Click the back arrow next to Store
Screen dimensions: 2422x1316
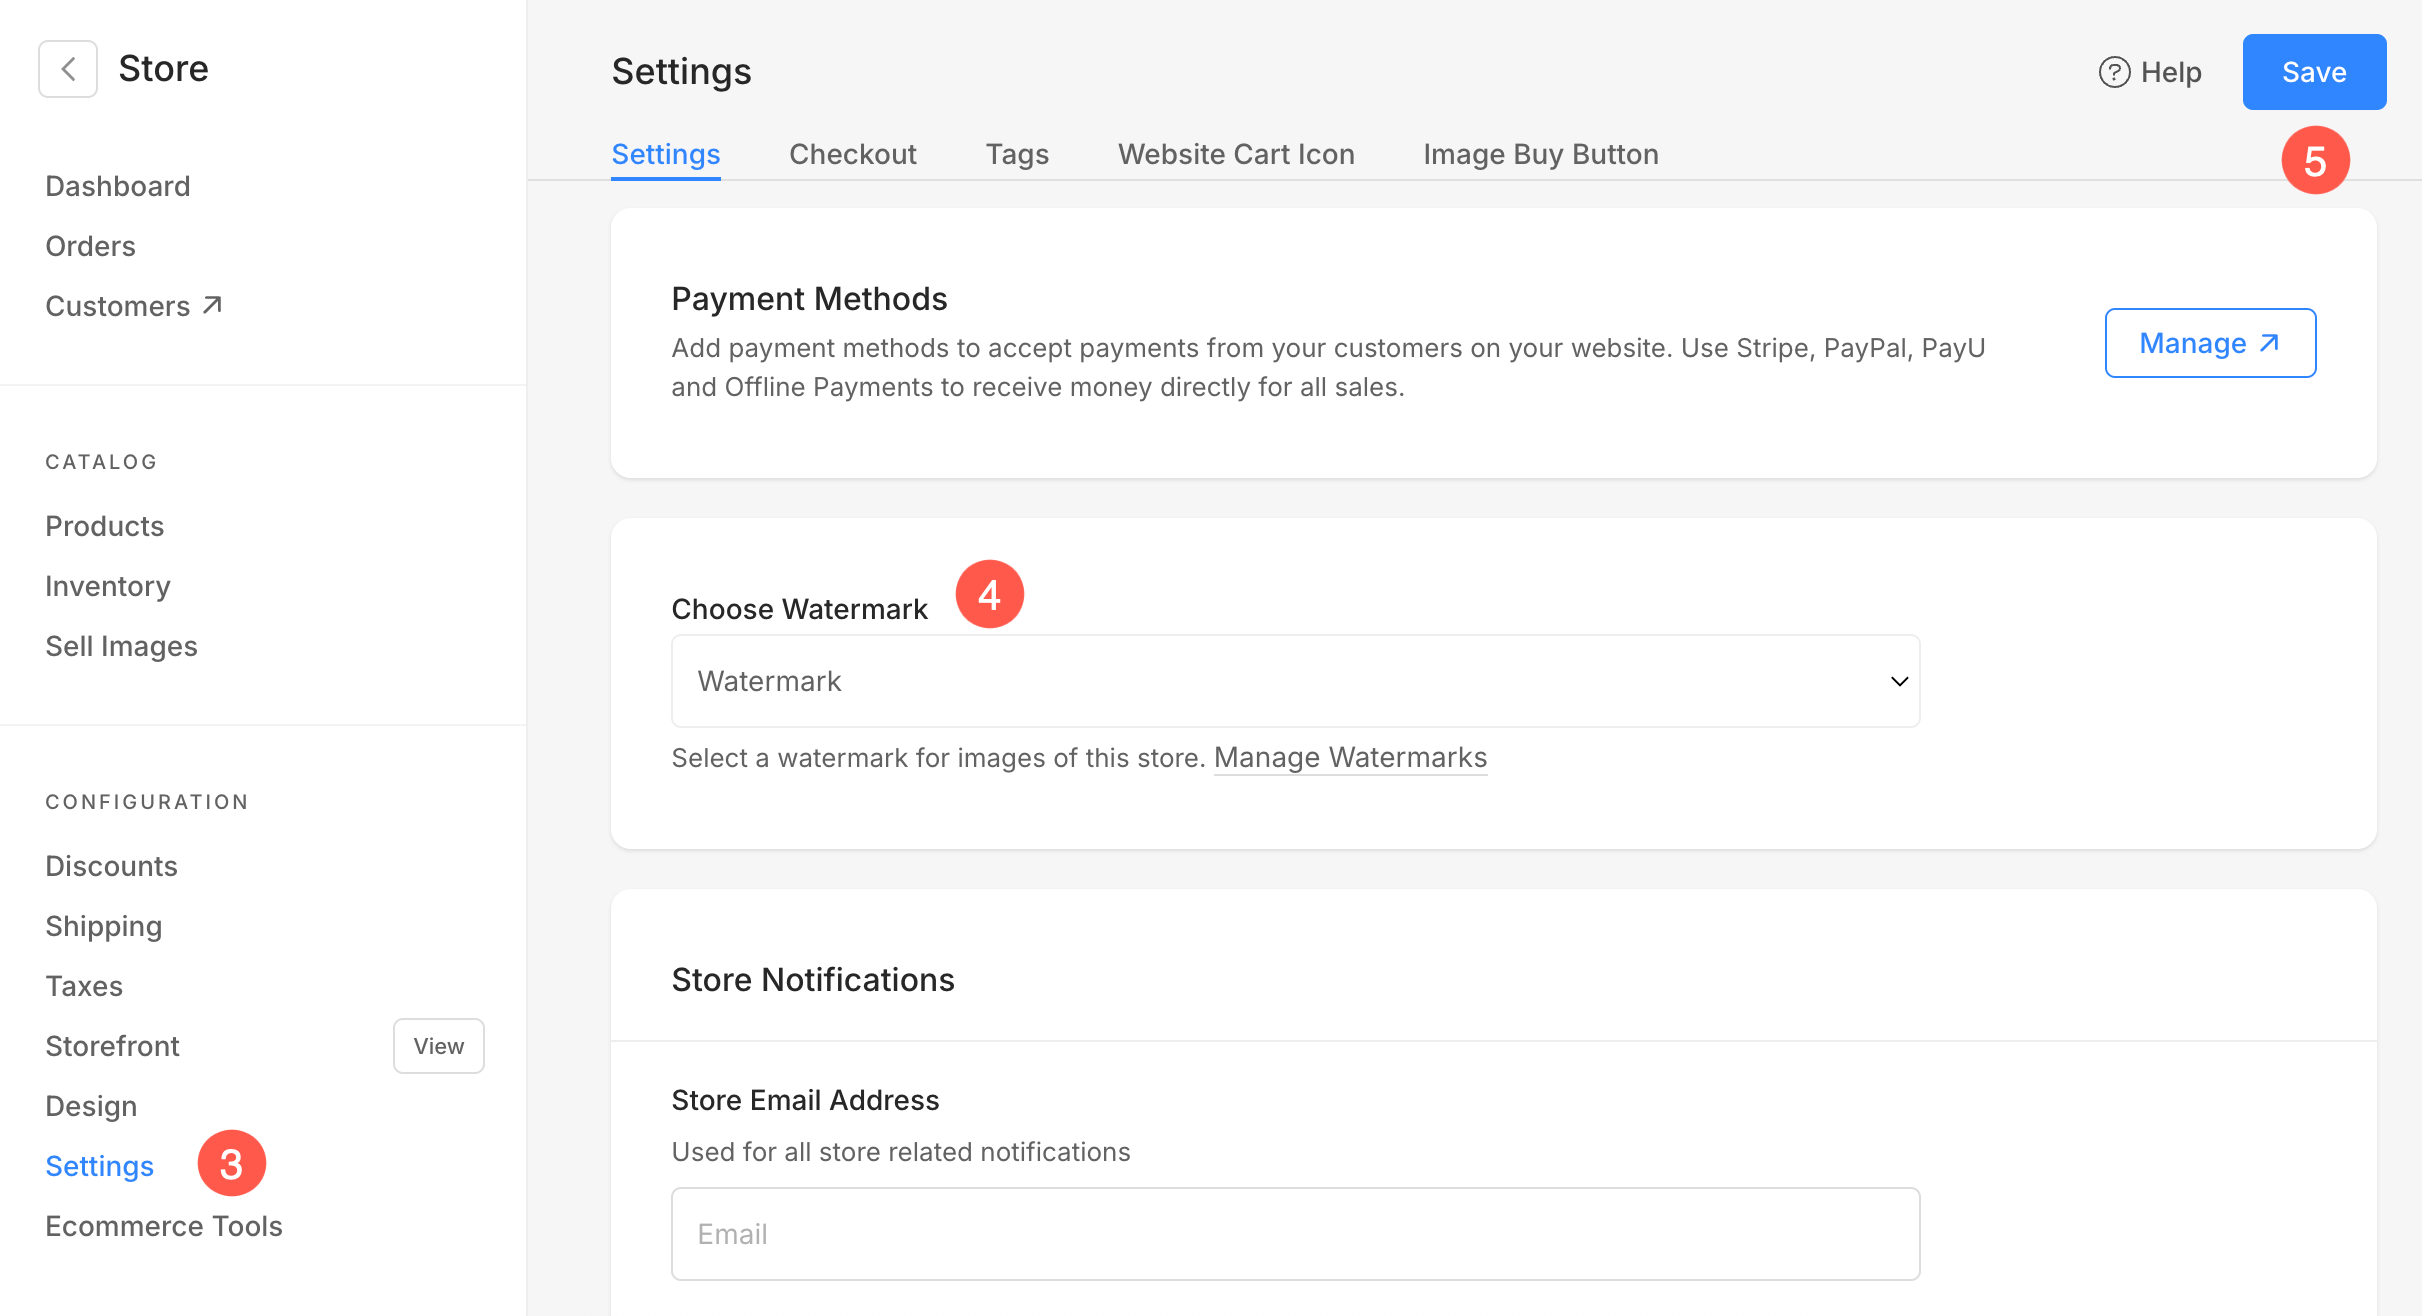(68, 69)
